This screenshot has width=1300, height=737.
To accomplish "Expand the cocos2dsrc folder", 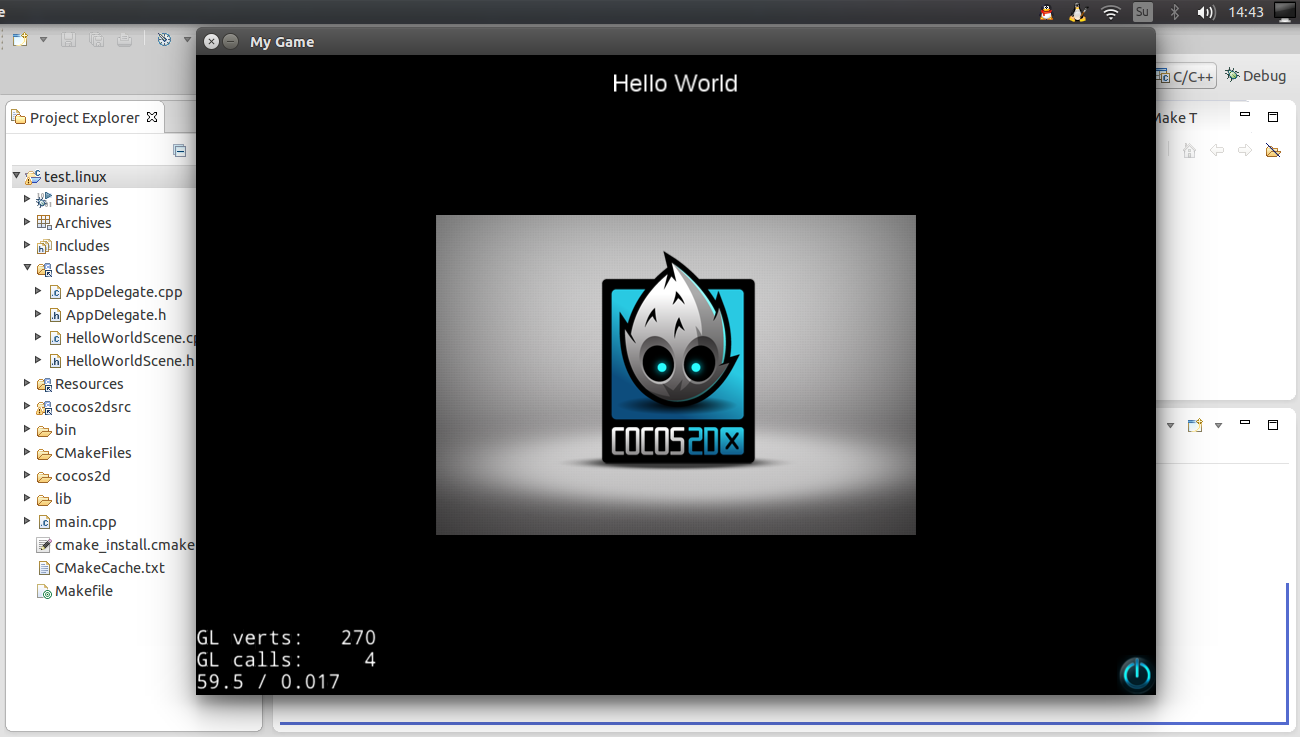I will point(27,406).
